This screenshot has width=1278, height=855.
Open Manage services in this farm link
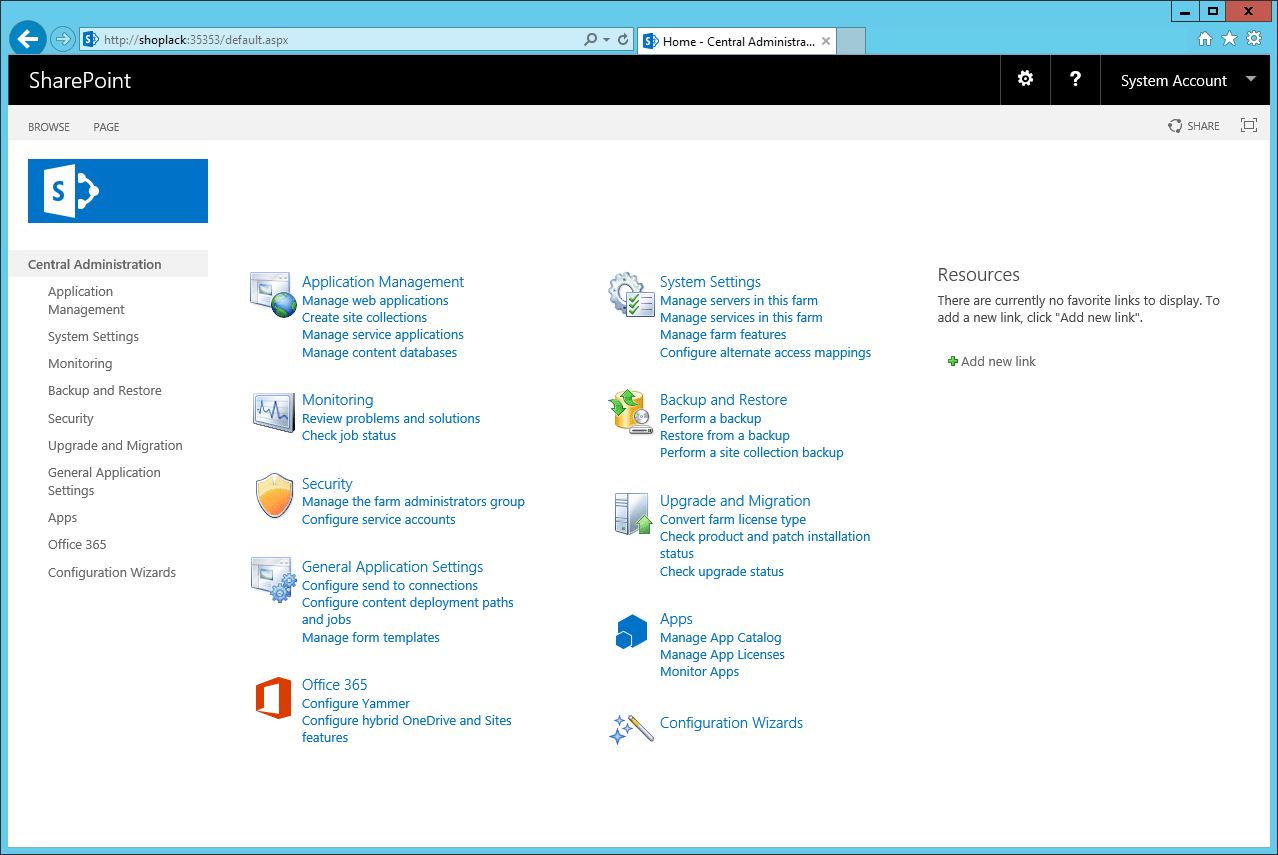(741, 318)
